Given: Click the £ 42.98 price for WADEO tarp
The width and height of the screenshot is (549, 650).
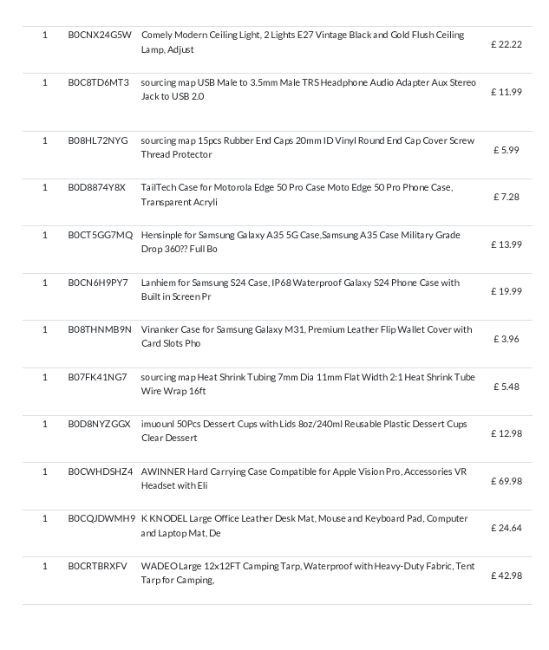Looking at the screenshot, I should click(x=506, y=576).
